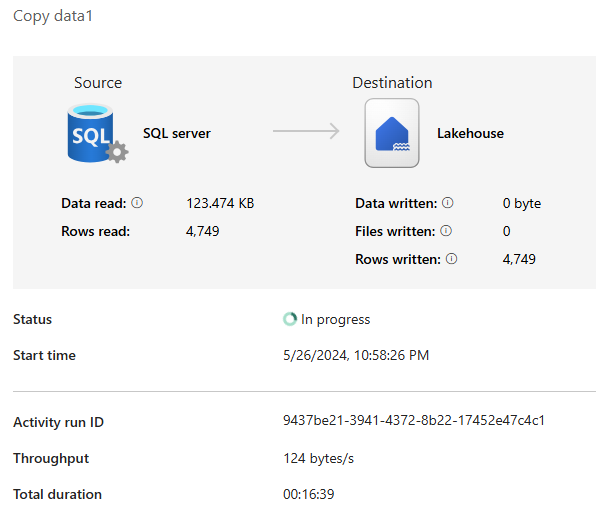Click info icon next to Rows written
This screenshot has width=596, height=508.
click(x=451, y=259)
